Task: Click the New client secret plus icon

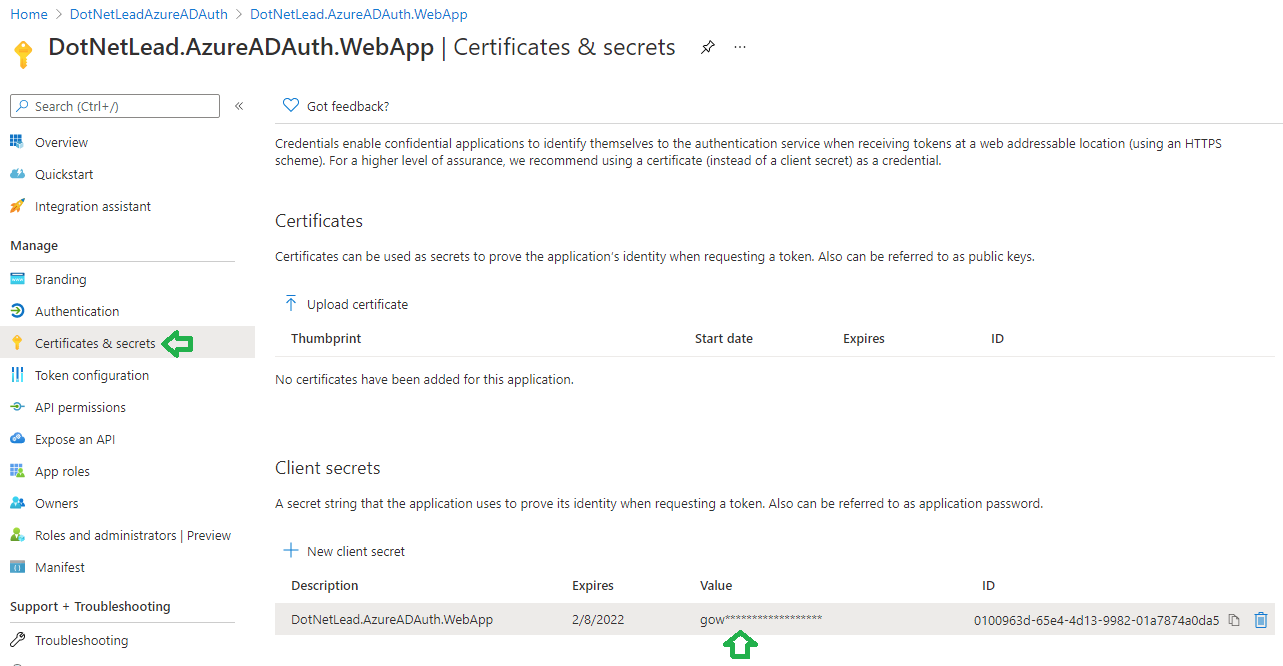Action: click(x=291, y=551)
